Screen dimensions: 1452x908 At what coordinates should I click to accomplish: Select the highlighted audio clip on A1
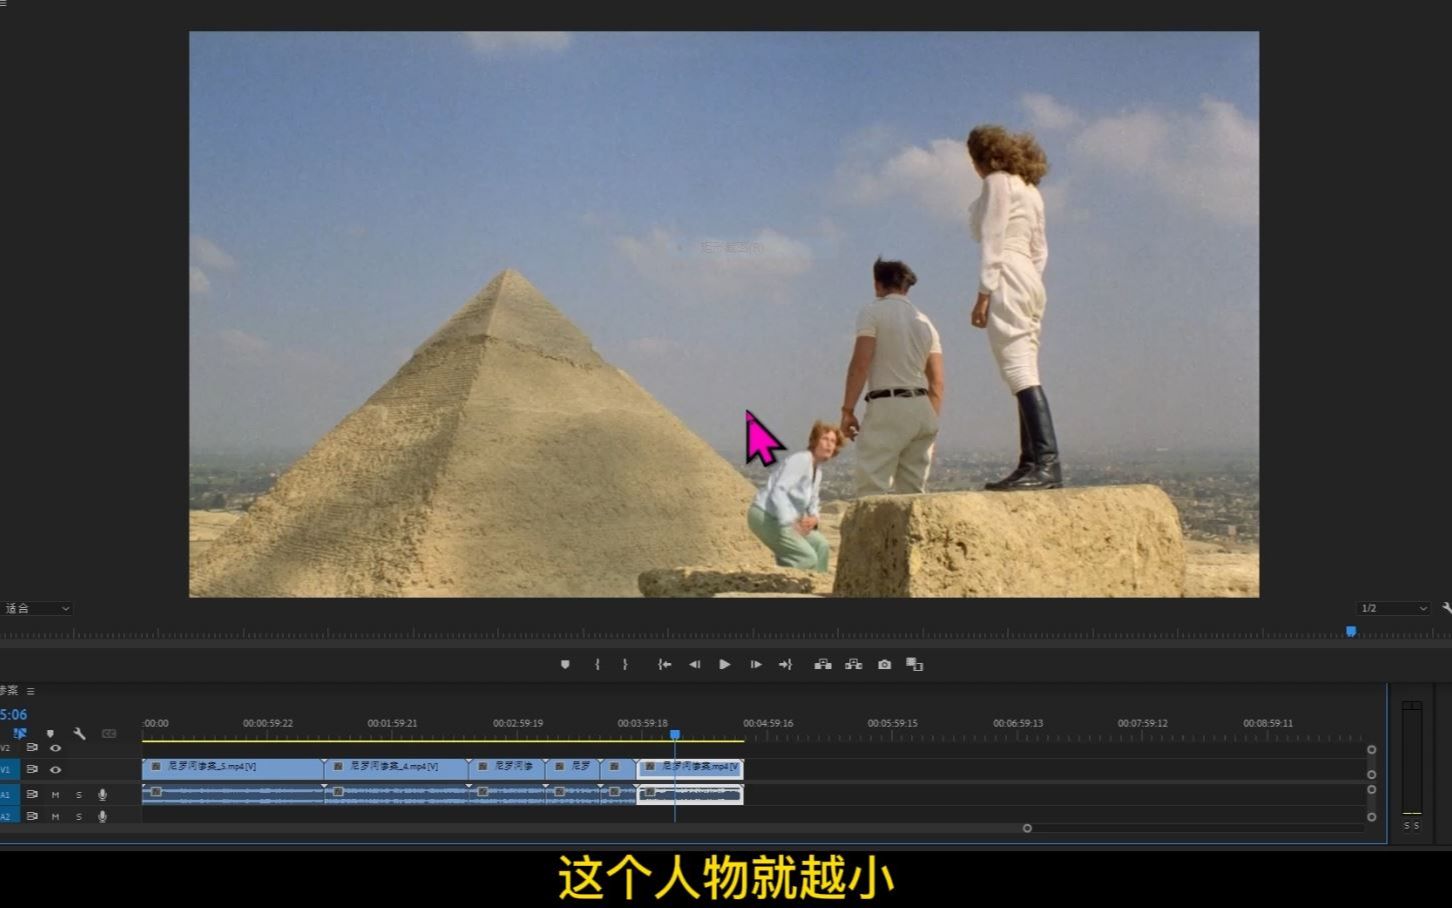[690, 794]
